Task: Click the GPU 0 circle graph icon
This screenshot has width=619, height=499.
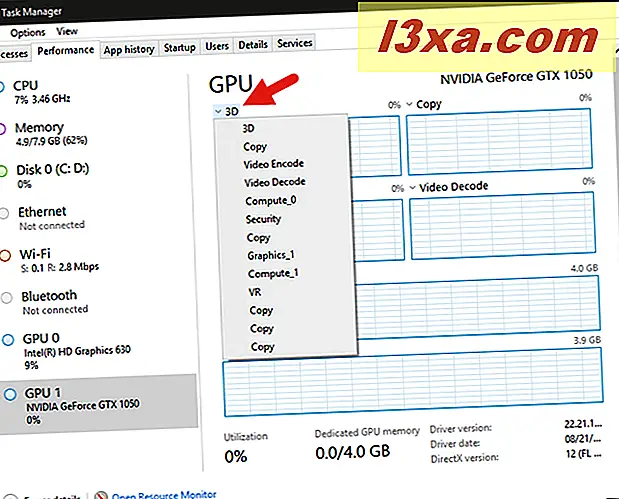Action: (8, 340)
